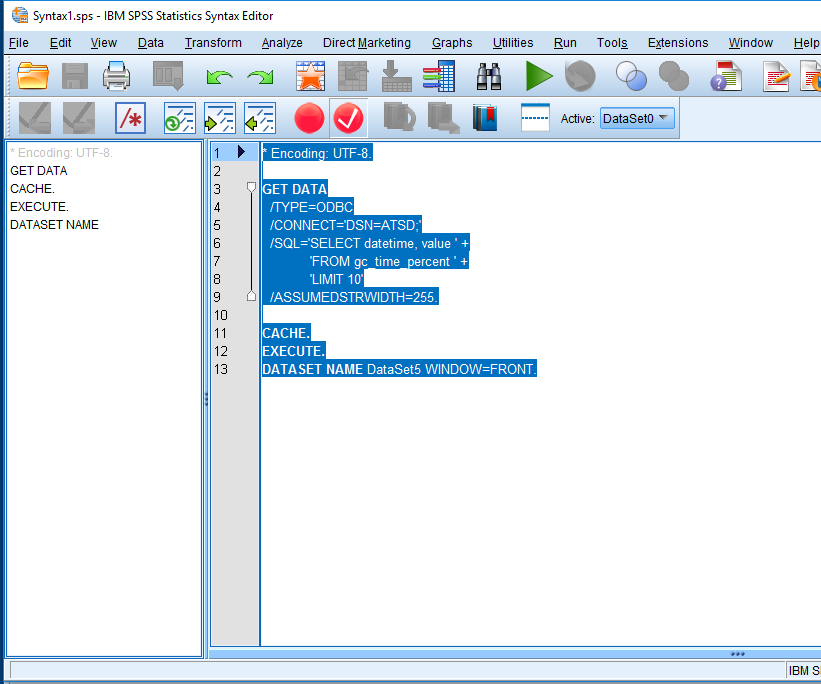
Task: Open the Analyze menu
Action: 282,43
